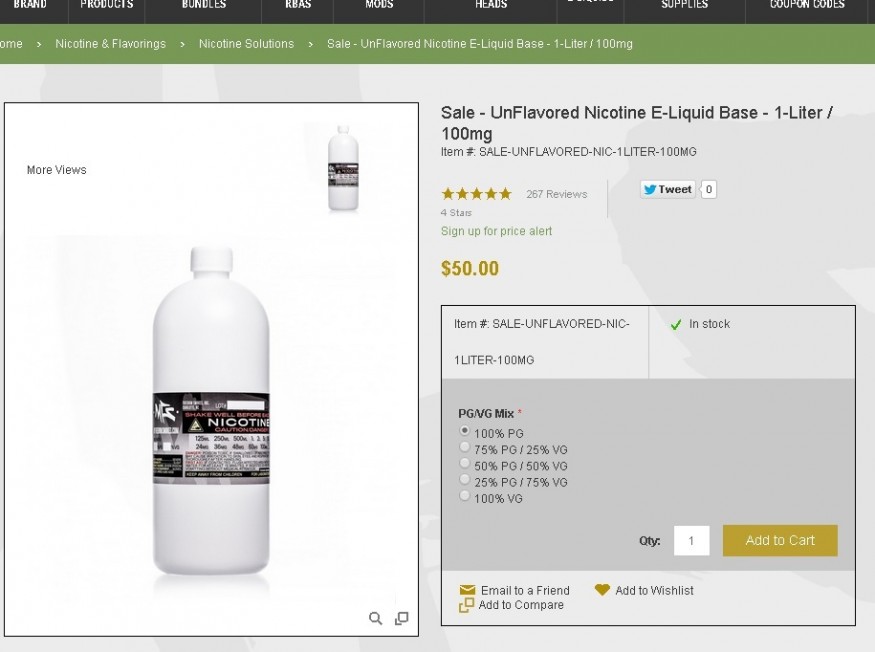875x652 pixels.
Task: Click the small bottle thumbnail under More Views
Action: click(x=343, y=168)
